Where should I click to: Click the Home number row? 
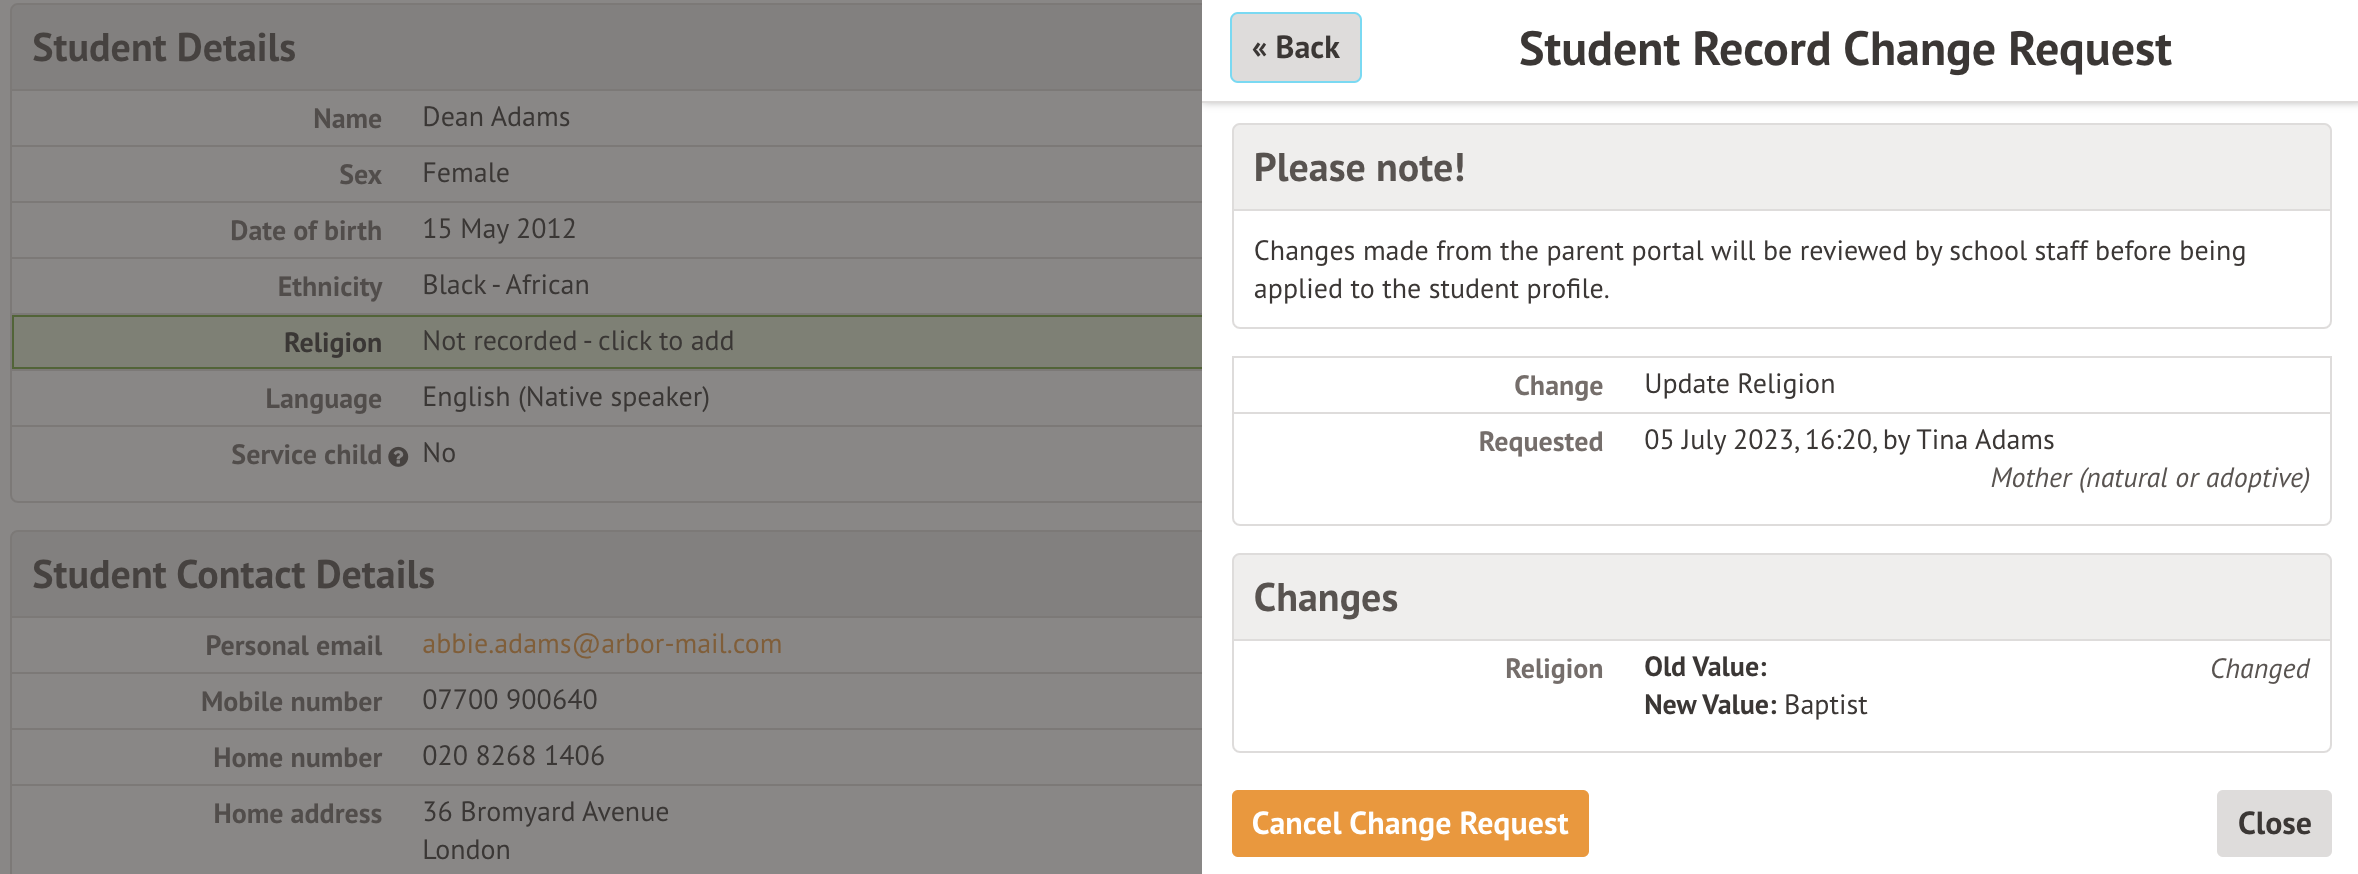[x=512, y=756]
